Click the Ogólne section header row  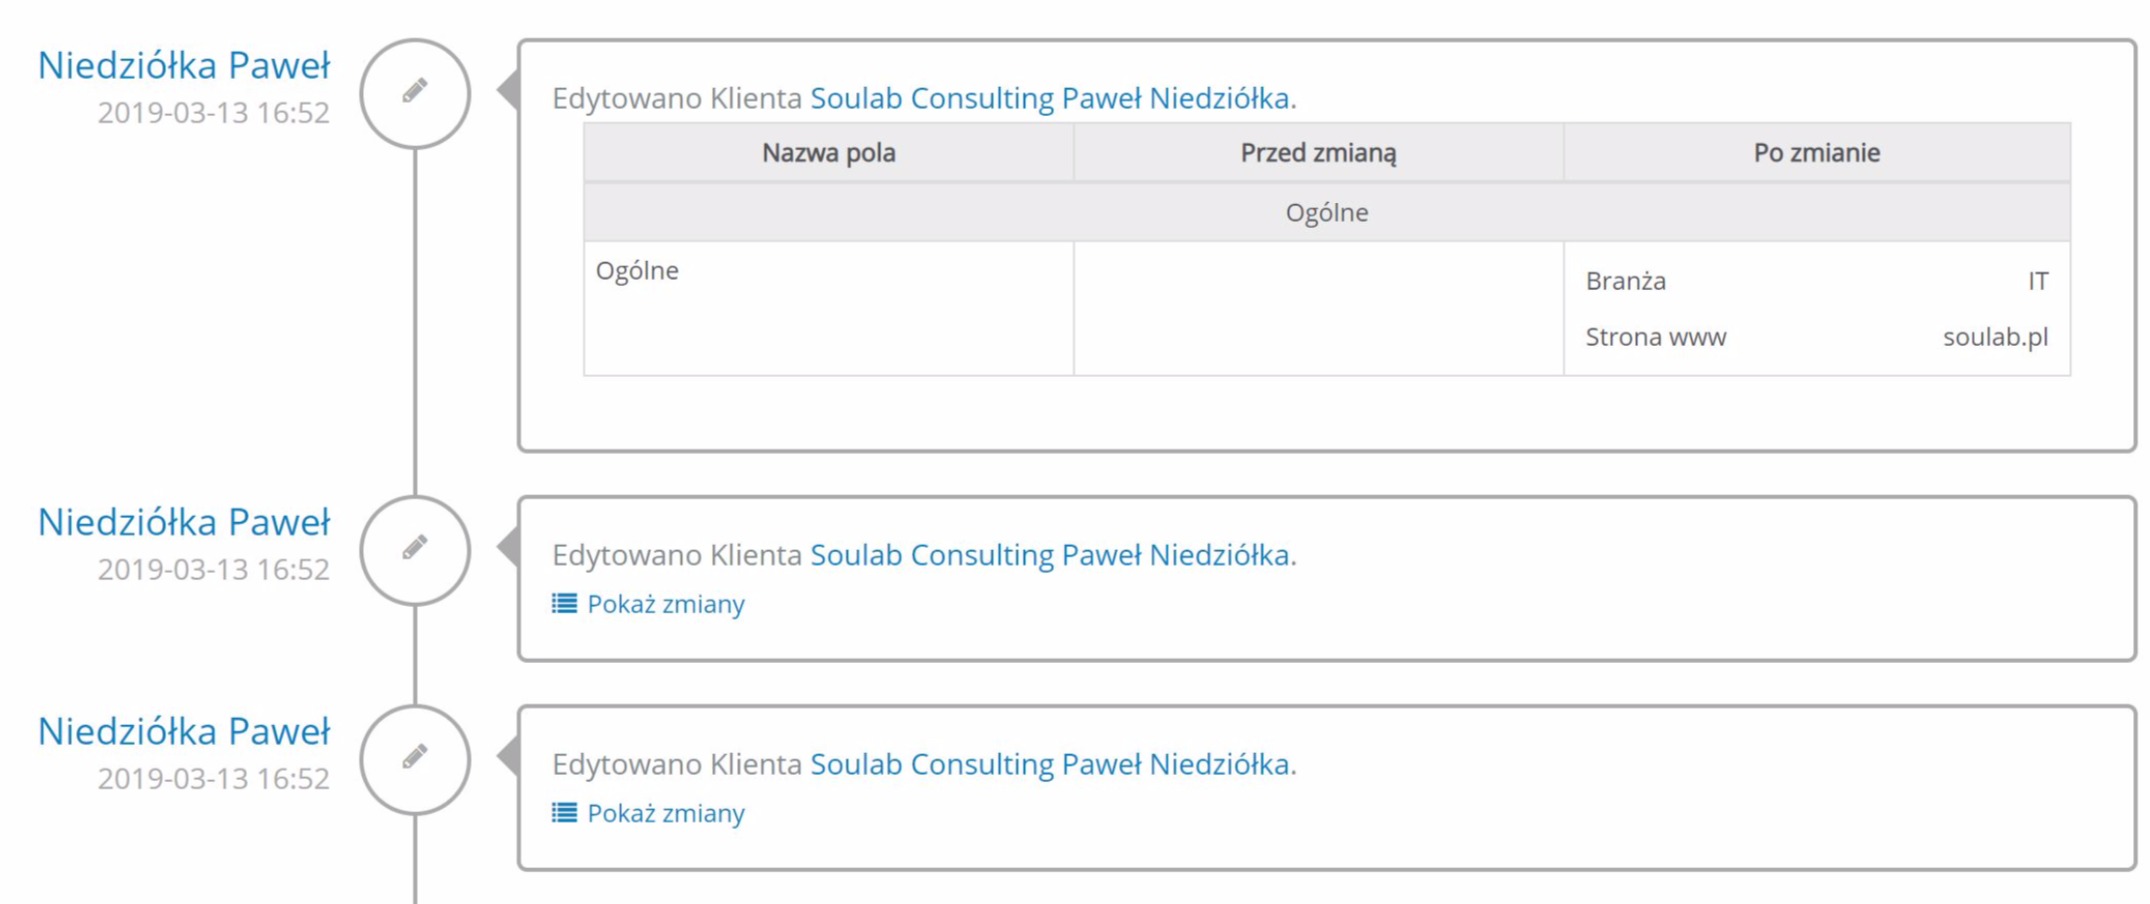point(1326,212)
